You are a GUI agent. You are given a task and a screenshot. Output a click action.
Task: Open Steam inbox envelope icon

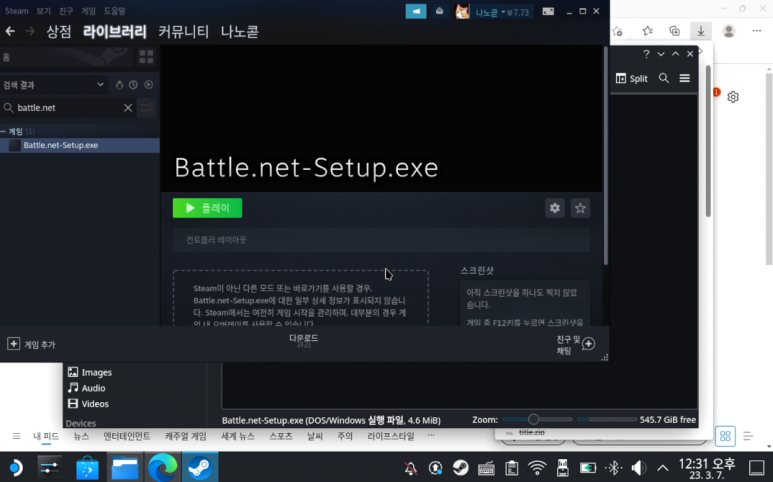439,11
